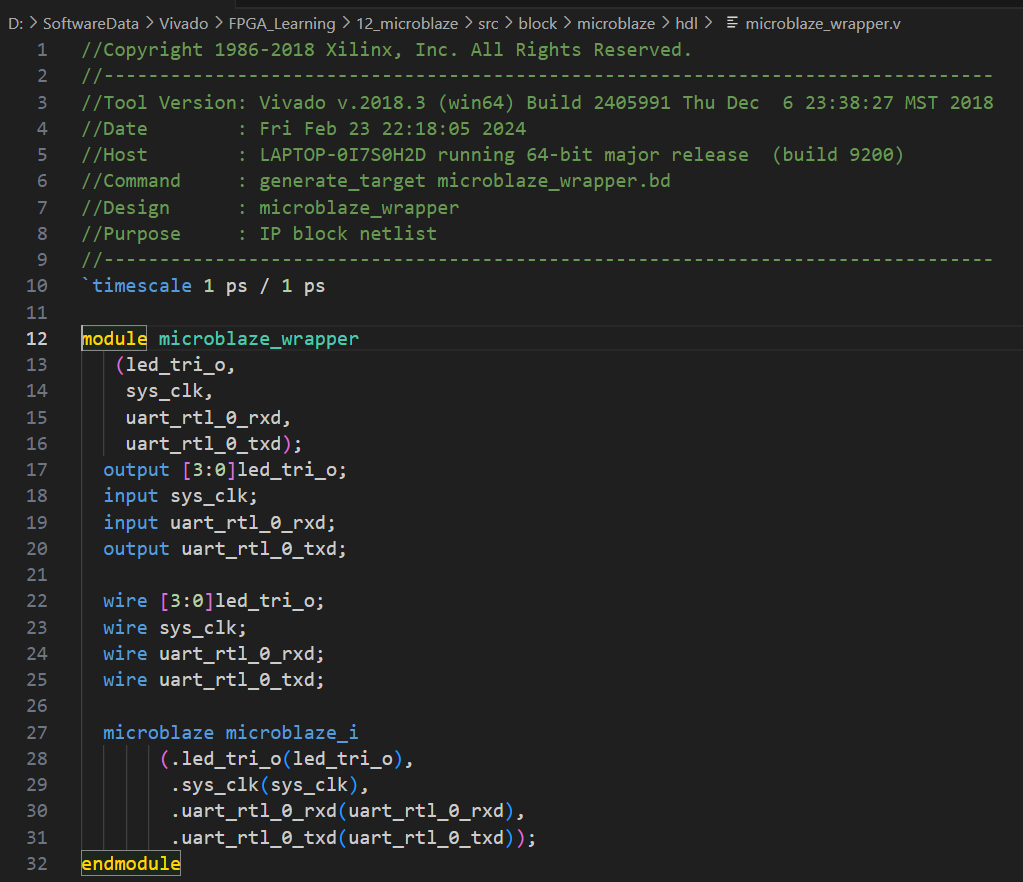Select the block folder in breadcrumbs

click(x=537, y=23)
